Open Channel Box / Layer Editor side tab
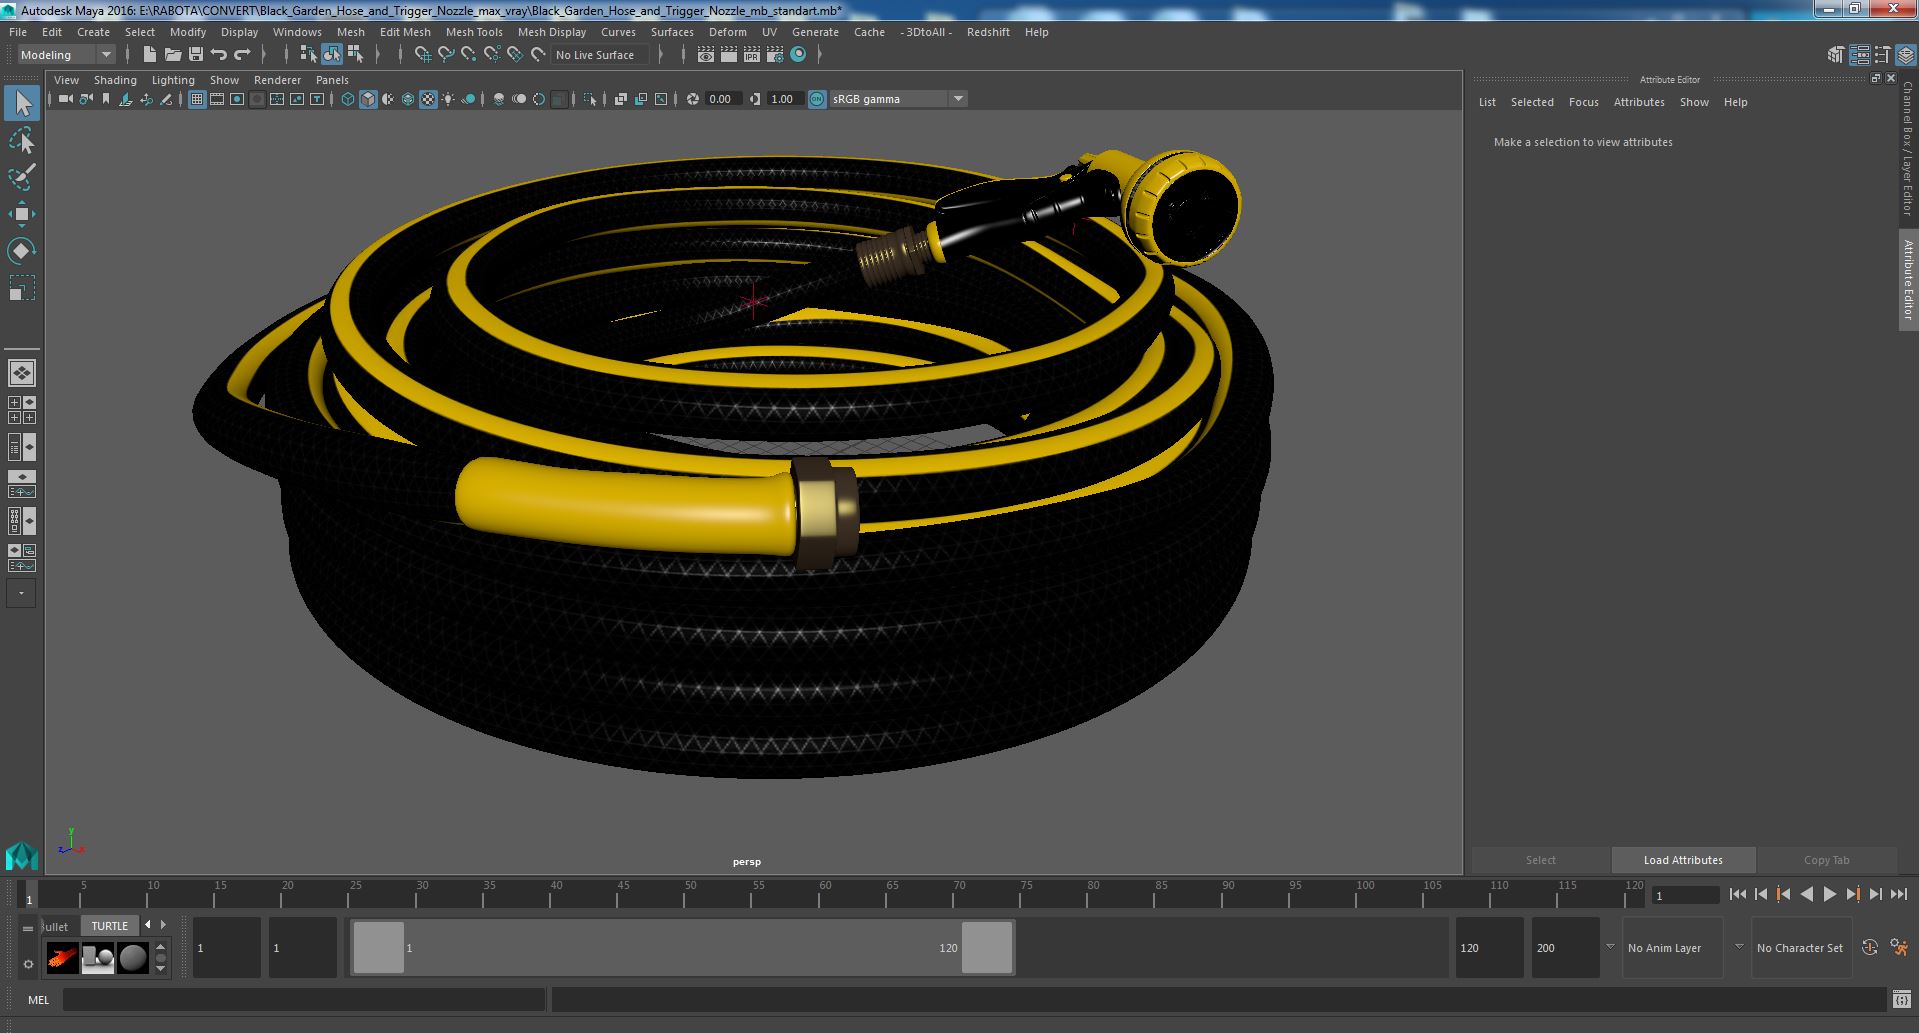The width and height of the screenshot is (1919, 1033). pyautogui.click(x=1908, y=148)
